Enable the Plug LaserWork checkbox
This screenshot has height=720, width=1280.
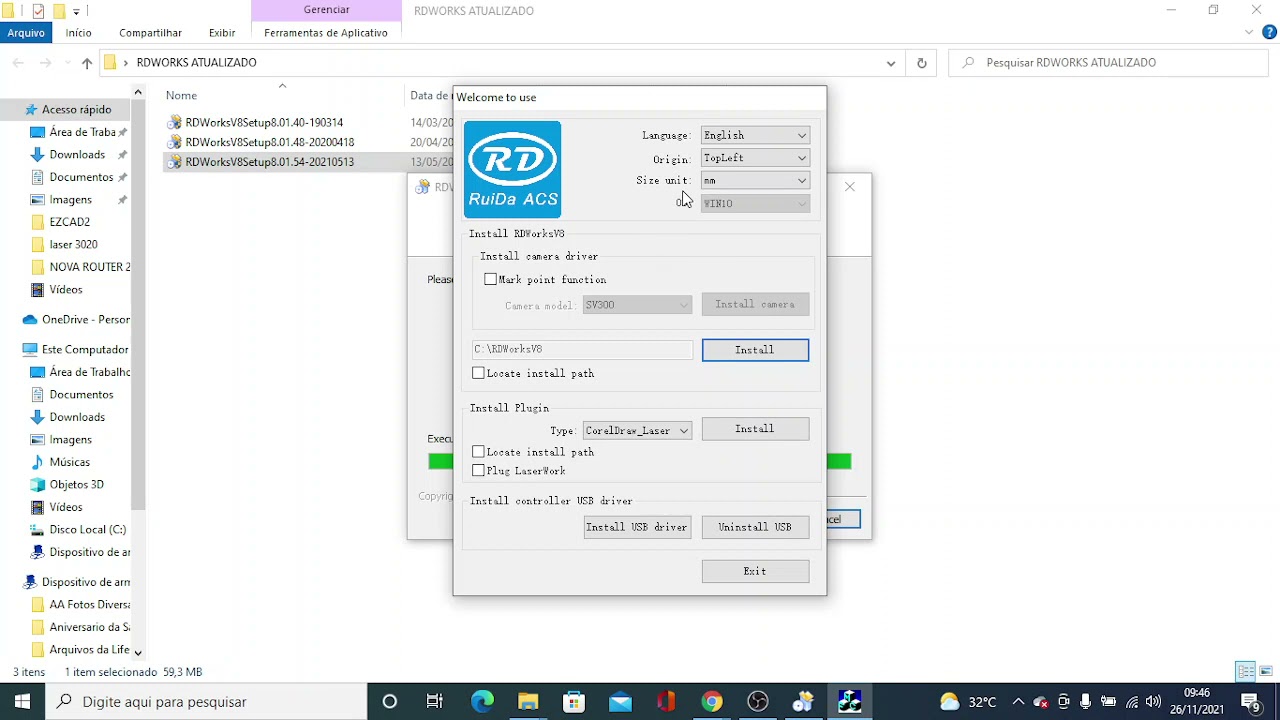point(478,471)
